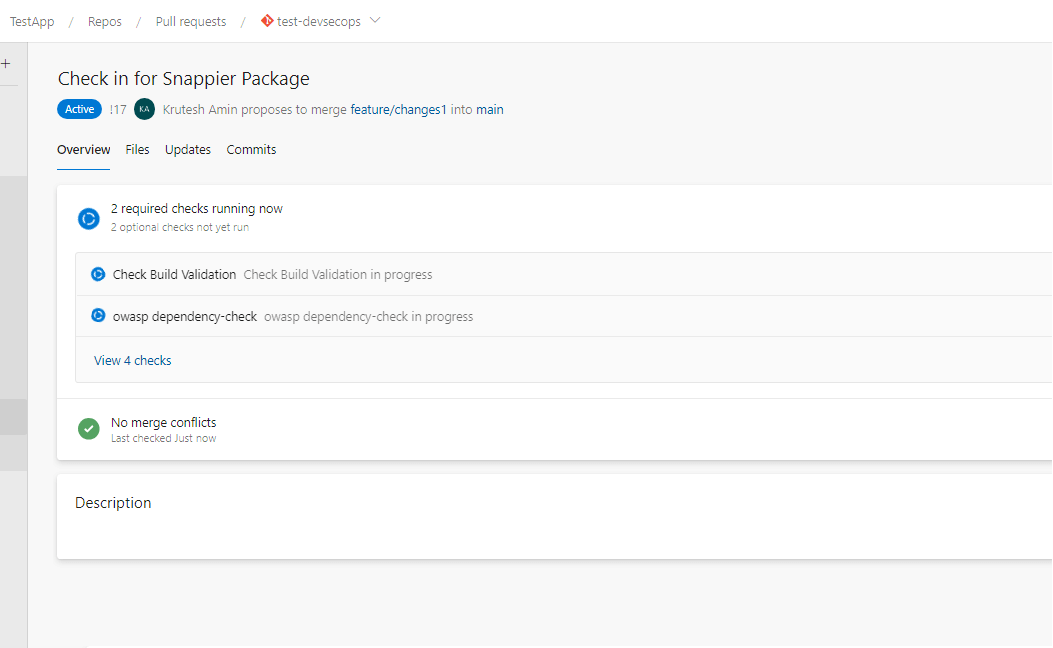Click the large required checks running icon
Viewport: 1053px width, 648px height.
[x=89, y=218]
